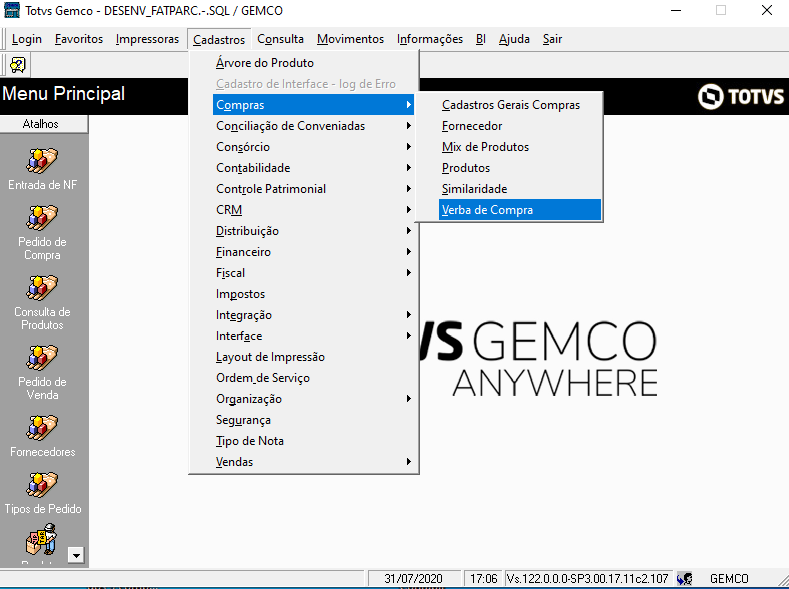This screenshot has height=589, width=789.
Task: Open the Impressoras menu
Action: tap(147, 39)
